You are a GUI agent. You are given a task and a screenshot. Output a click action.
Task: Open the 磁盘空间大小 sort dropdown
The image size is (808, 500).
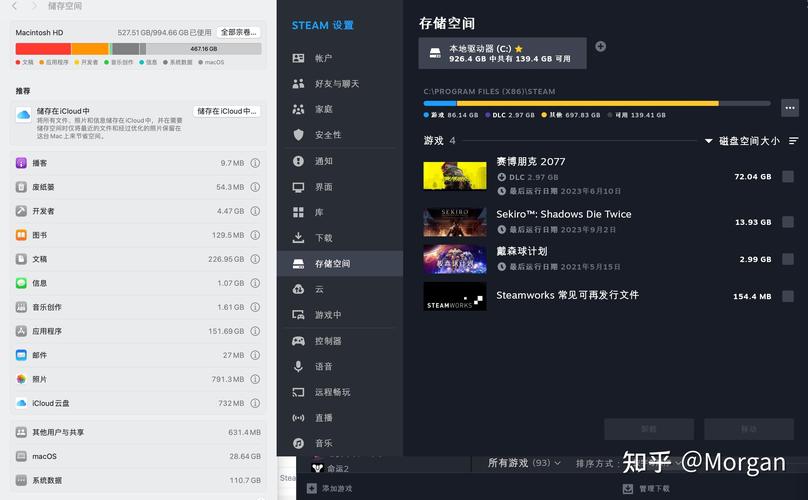tap(743, 141)
